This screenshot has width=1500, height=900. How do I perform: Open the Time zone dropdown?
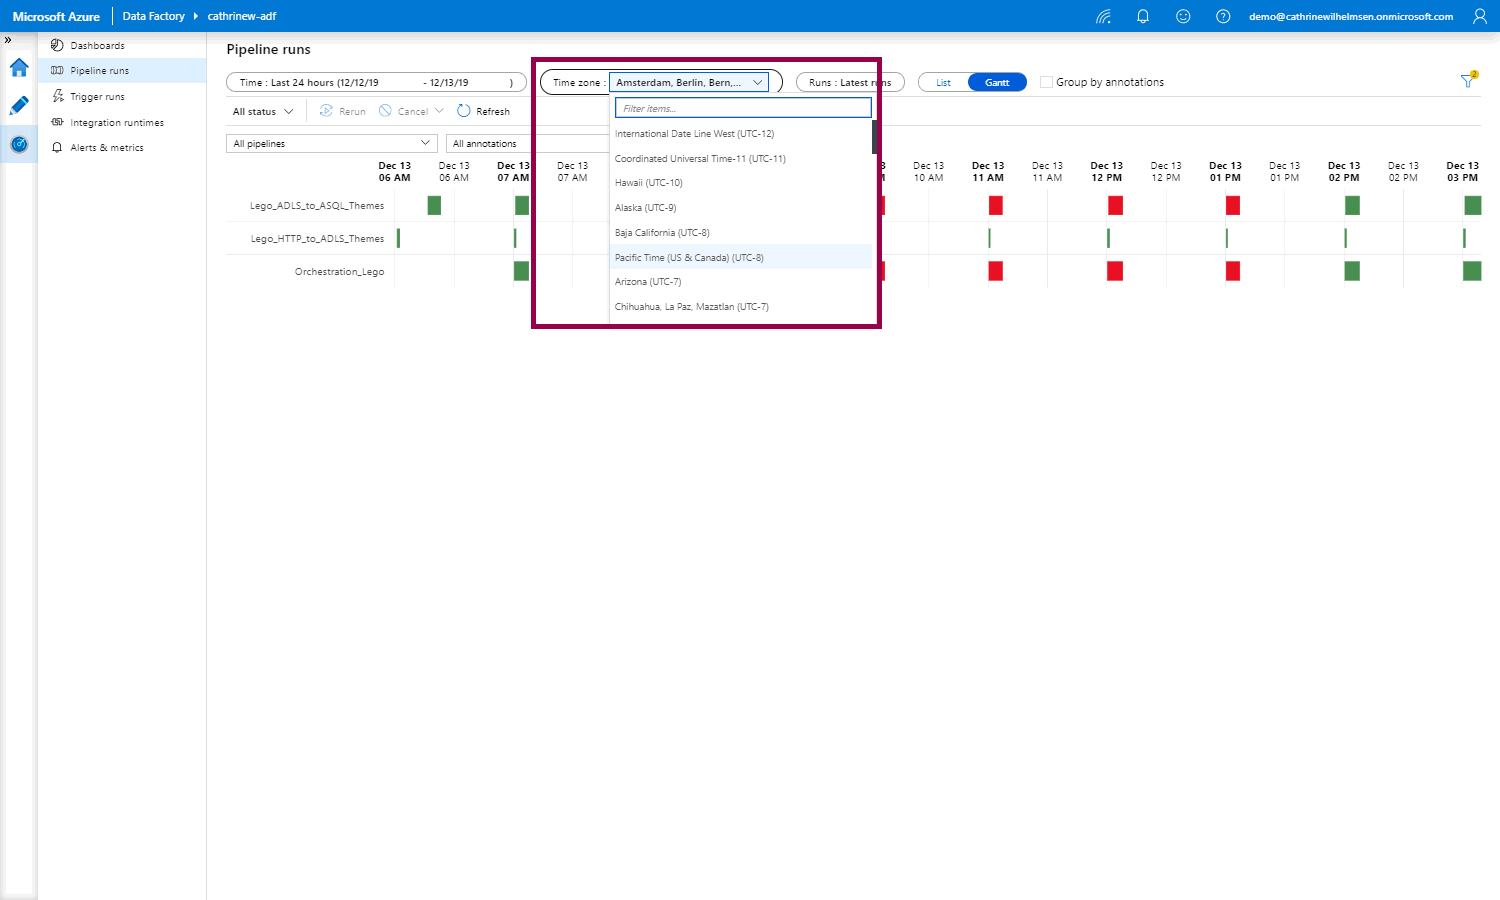(688, 82)
